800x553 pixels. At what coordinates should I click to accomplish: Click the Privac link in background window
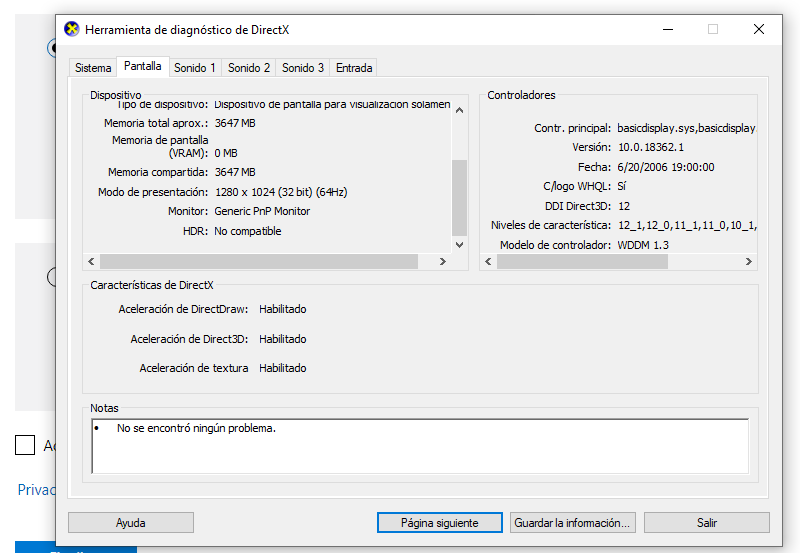tap(36, 490)
